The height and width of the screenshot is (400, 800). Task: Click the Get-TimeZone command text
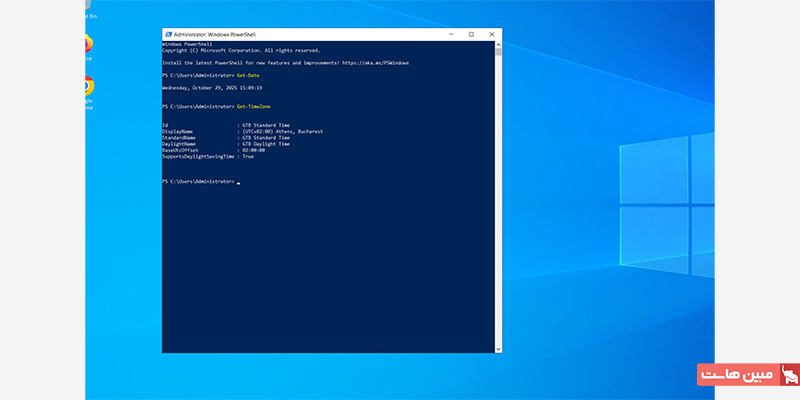tap(254, 106)
